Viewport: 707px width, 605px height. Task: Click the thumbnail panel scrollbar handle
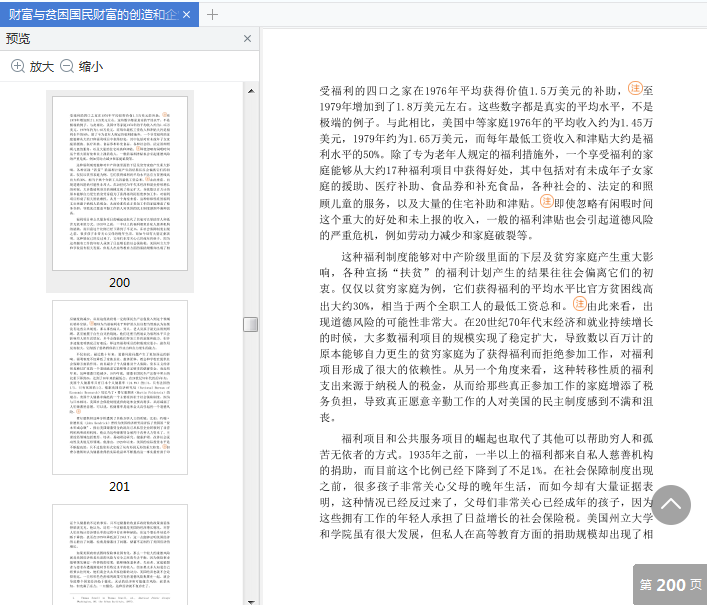tap(250, 324)
